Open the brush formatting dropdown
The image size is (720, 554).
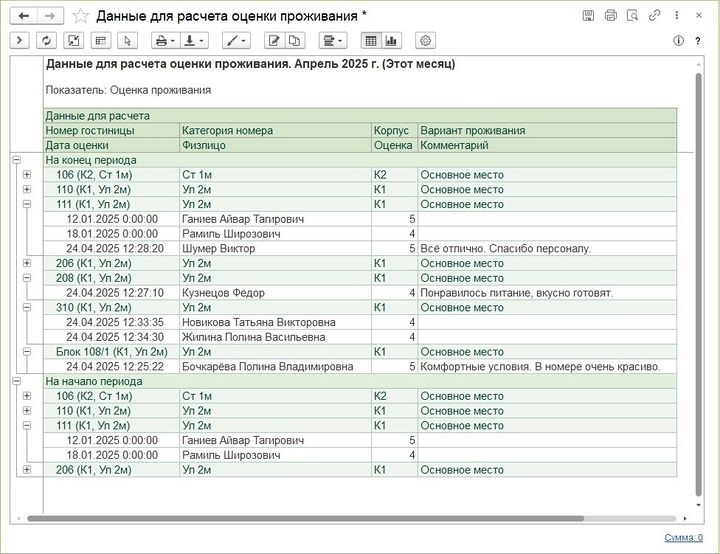tap(236, 41)
